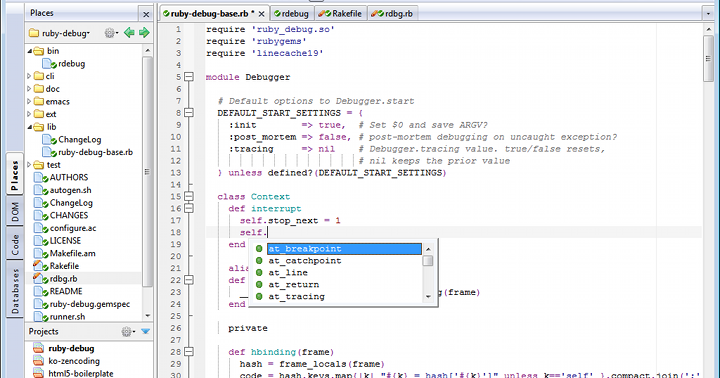Viewport: 720px width, 378px height.
Task: Expand the emacs folder
Action: coord(29,102)
